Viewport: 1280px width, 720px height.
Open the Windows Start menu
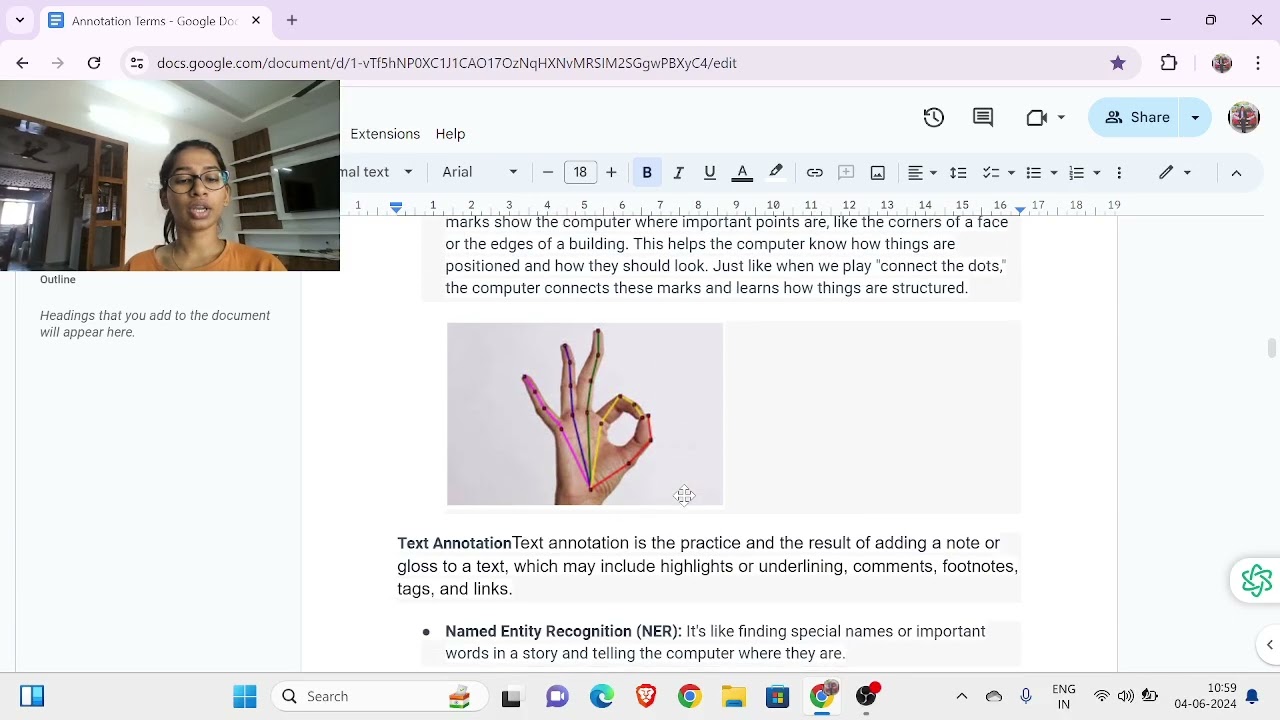click(x=245, y=696)
